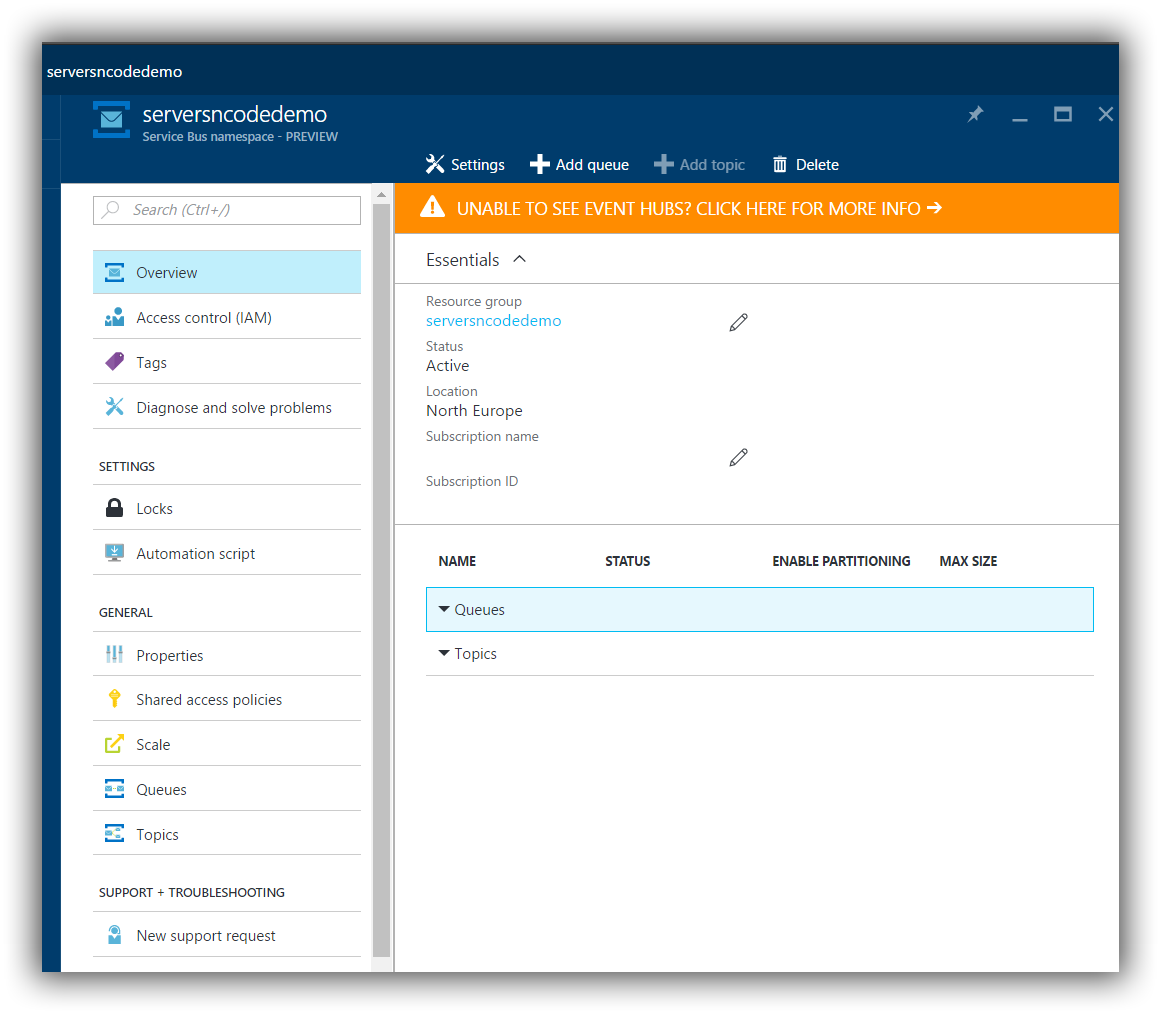Collapse the Queues row arrow in table
This screenshot has width=1161, height=1014.
tap(444, 609)
